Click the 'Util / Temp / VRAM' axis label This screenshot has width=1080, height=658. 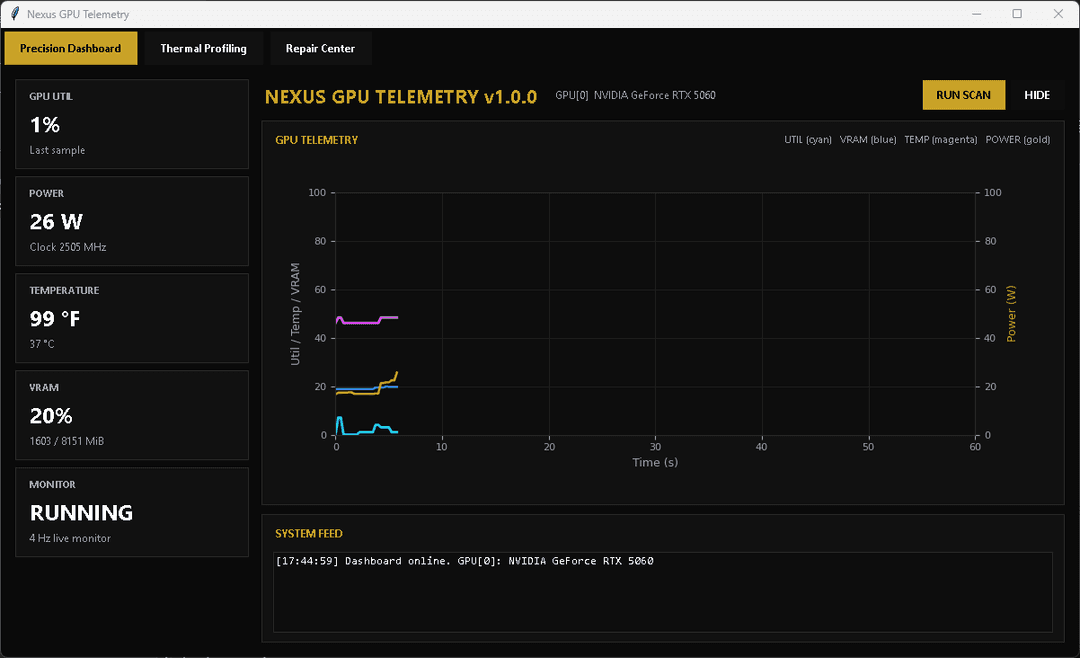point(295,314)
